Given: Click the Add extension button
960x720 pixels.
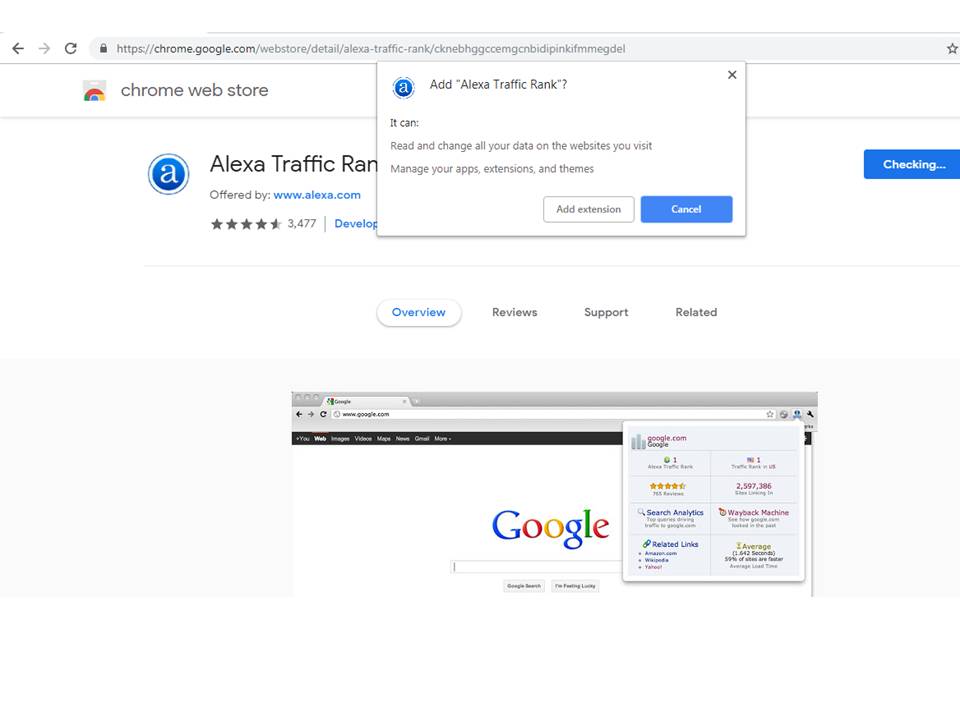Looking at the screenshot, I should coord(588,209).
